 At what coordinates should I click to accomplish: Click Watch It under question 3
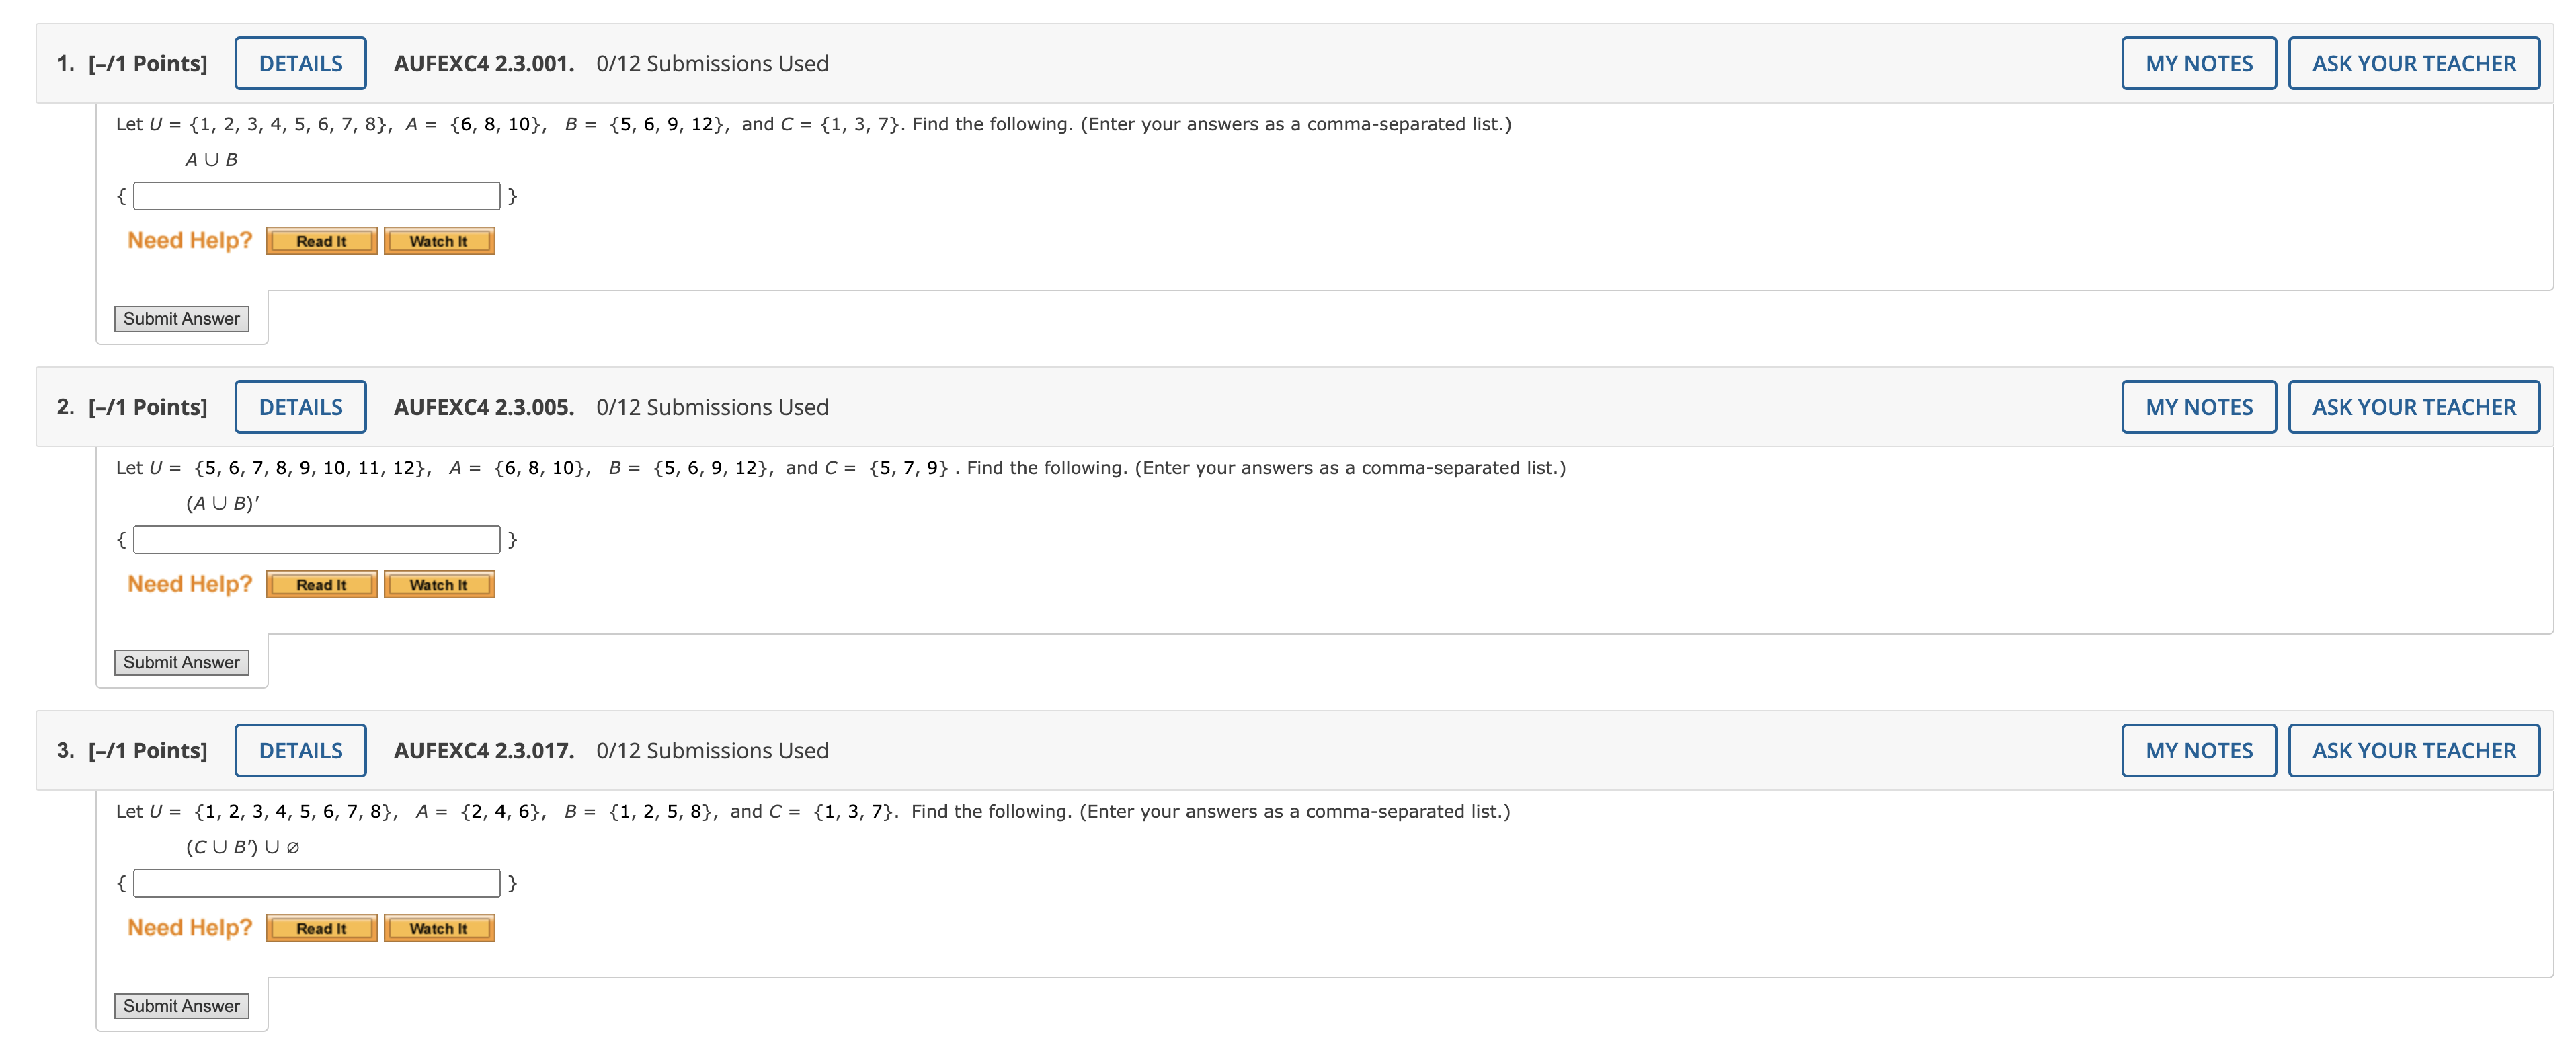(438, 927)
